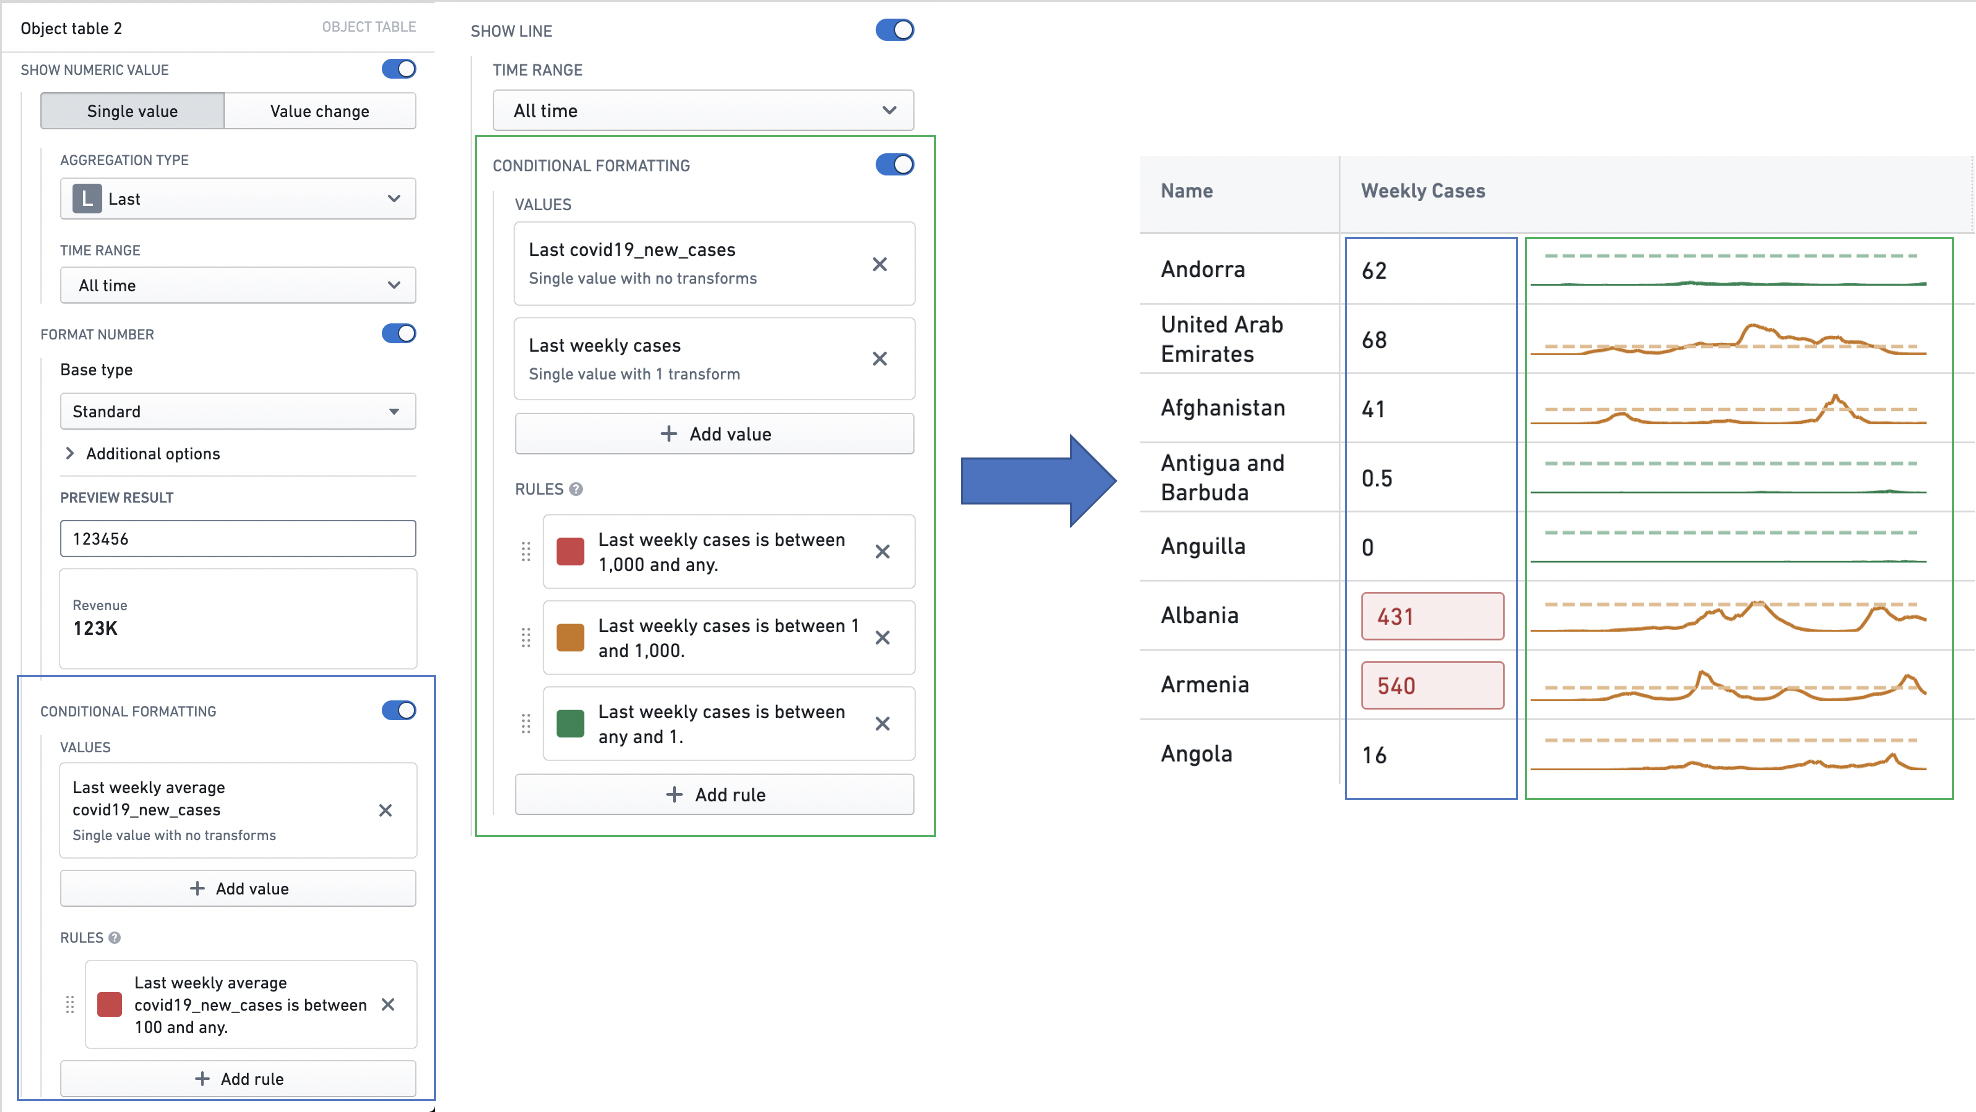Viewport: 1976px width, 1112px height.
Task: Delete rule between 1 and 1,000
Action: click(x=883, y=638)
